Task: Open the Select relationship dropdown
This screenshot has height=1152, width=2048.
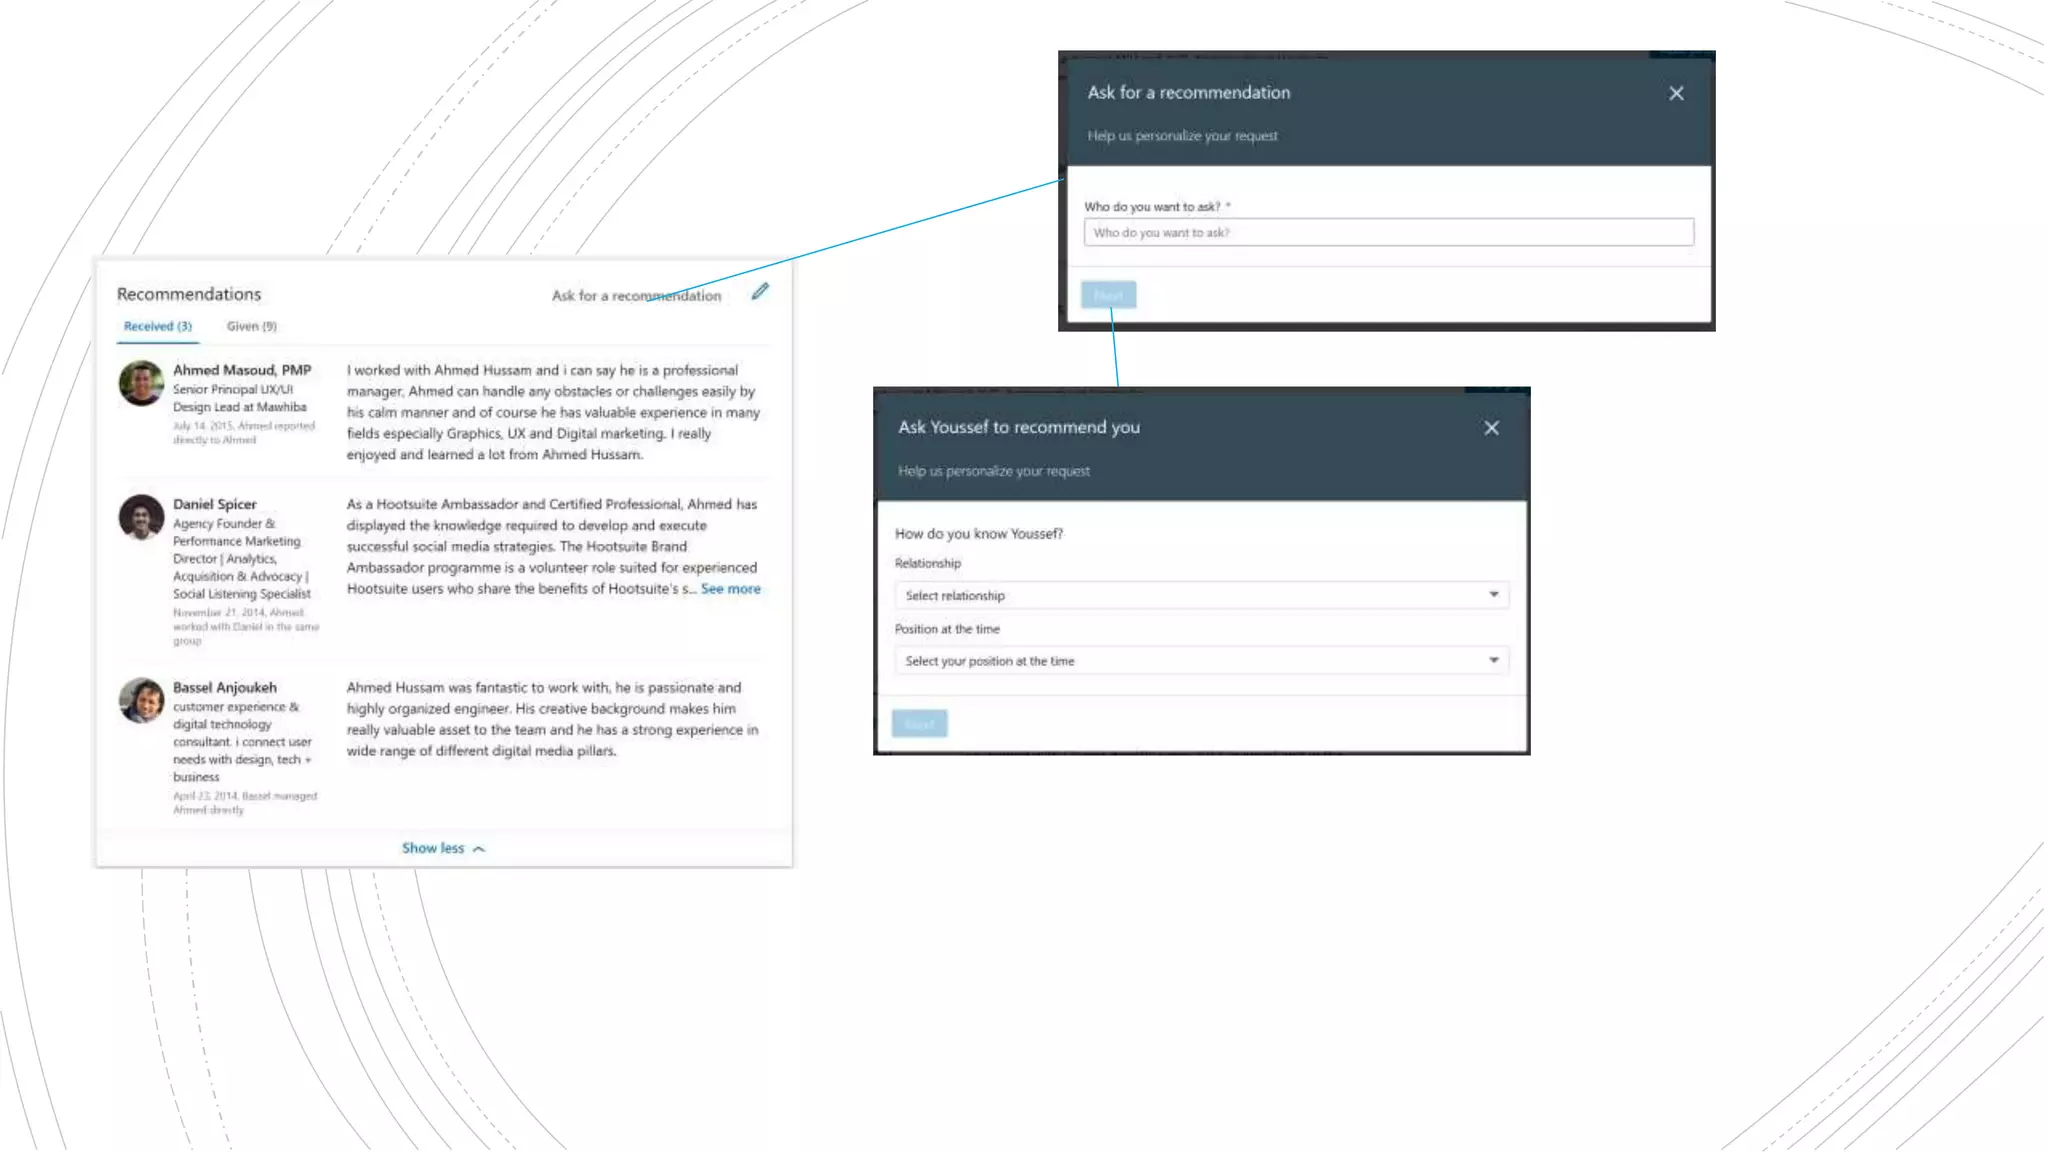Action: click(x=1200, y=595)
